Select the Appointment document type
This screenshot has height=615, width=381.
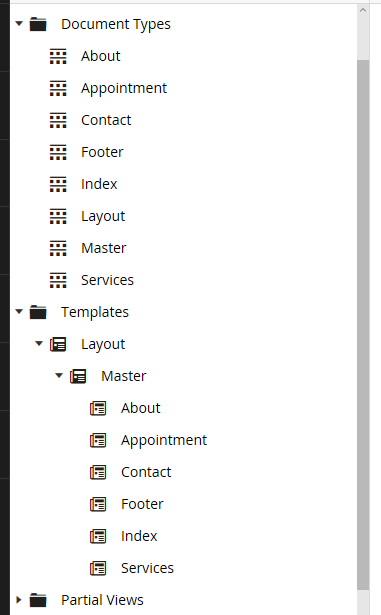(x=124, y=89)
